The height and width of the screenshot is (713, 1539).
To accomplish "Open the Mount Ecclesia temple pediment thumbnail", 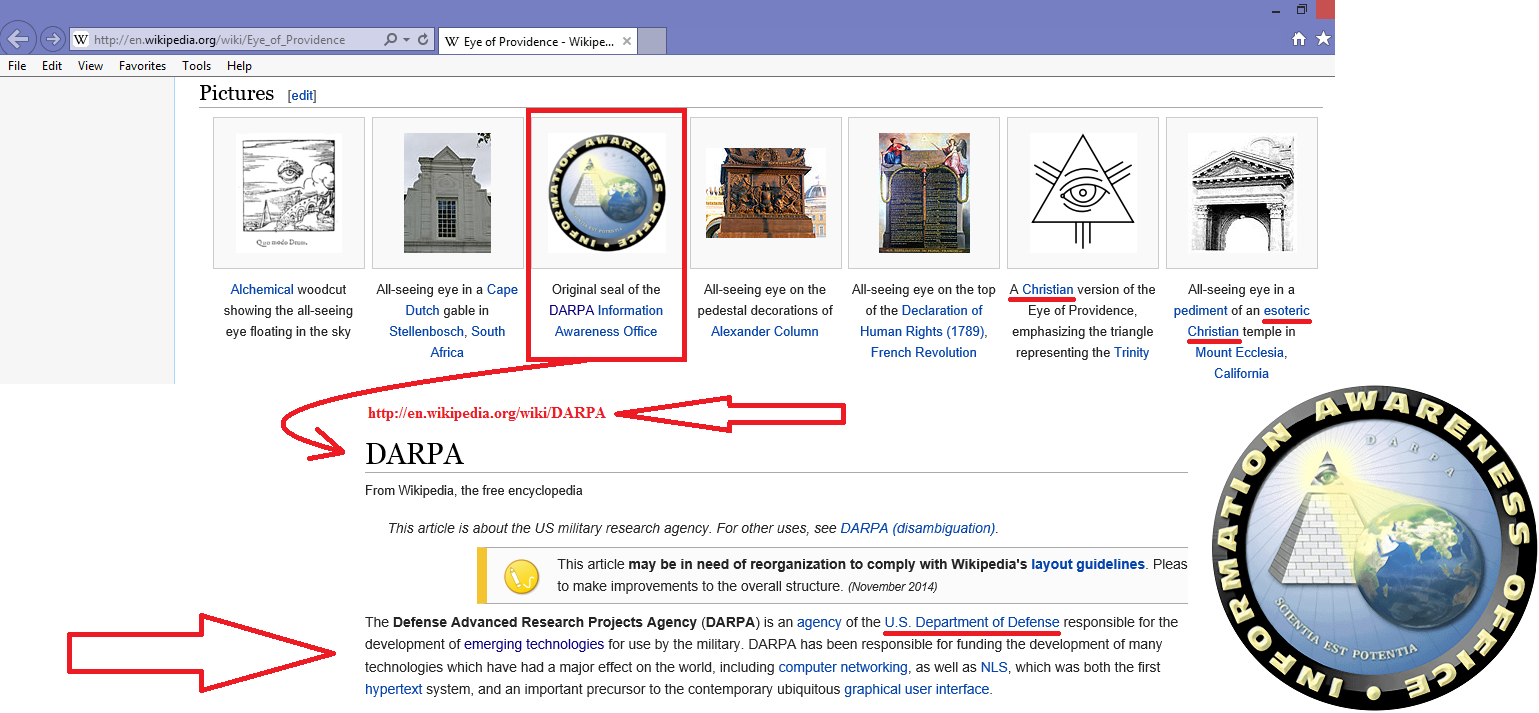I will (x=1241, y=193).
